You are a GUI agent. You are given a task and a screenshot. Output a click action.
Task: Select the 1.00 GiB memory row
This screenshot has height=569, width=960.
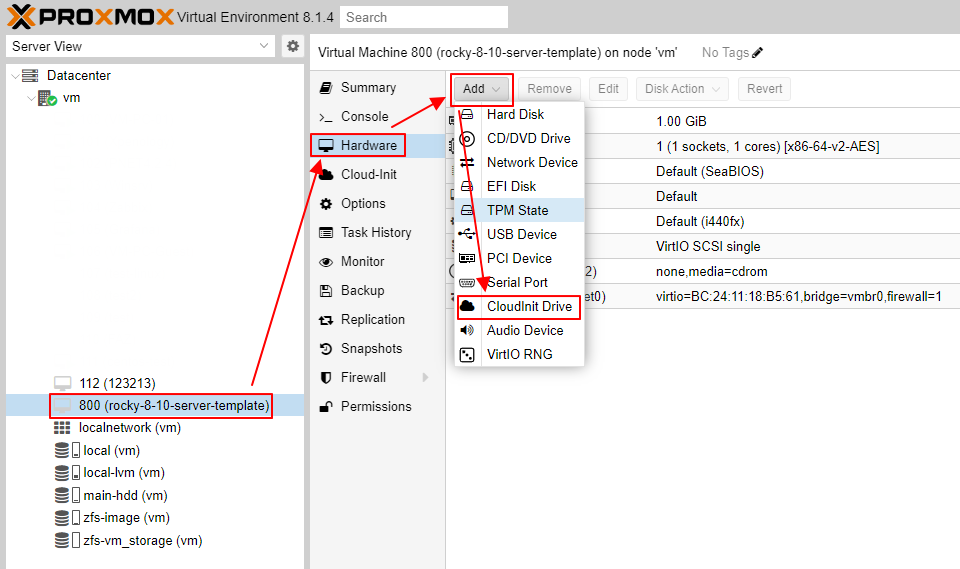click(703, 121)
